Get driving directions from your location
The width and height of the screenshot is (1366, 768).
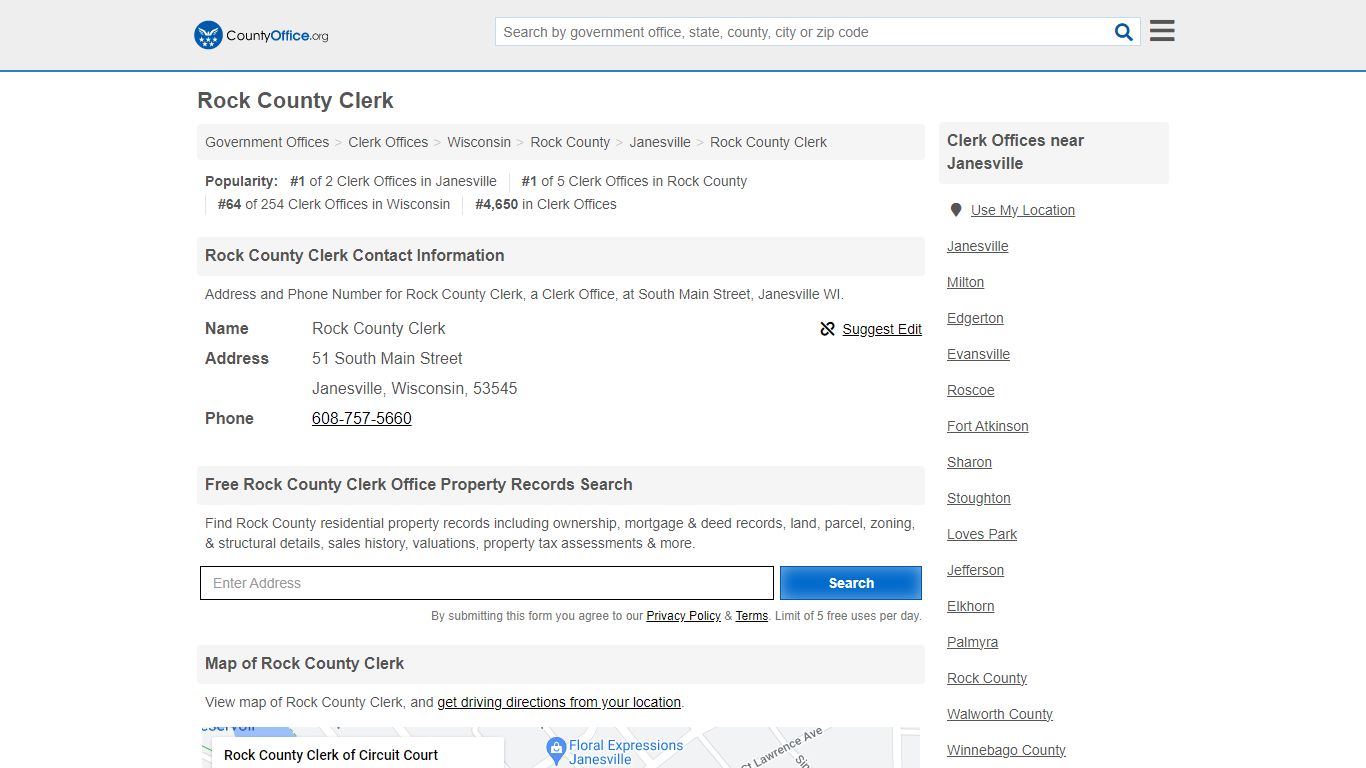point(559,702)
